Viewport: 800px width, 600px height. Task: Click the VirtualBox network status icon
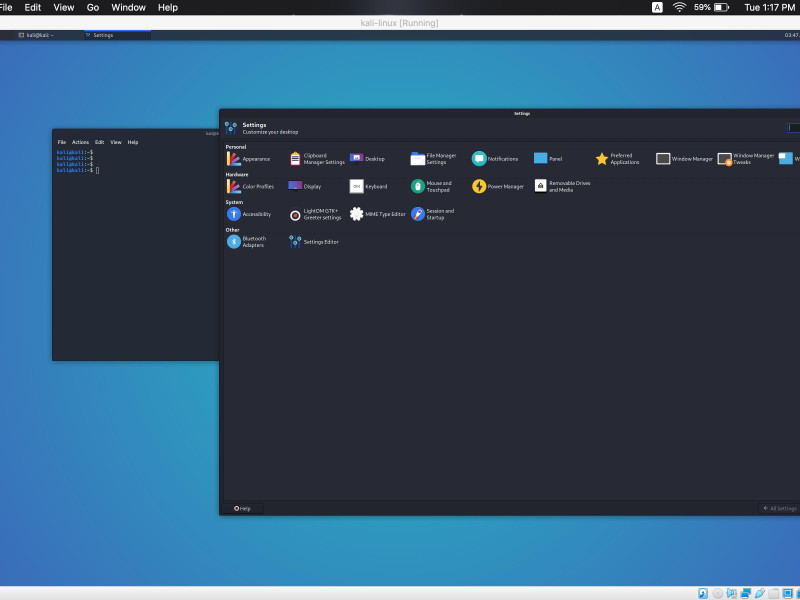coord(746,593)
